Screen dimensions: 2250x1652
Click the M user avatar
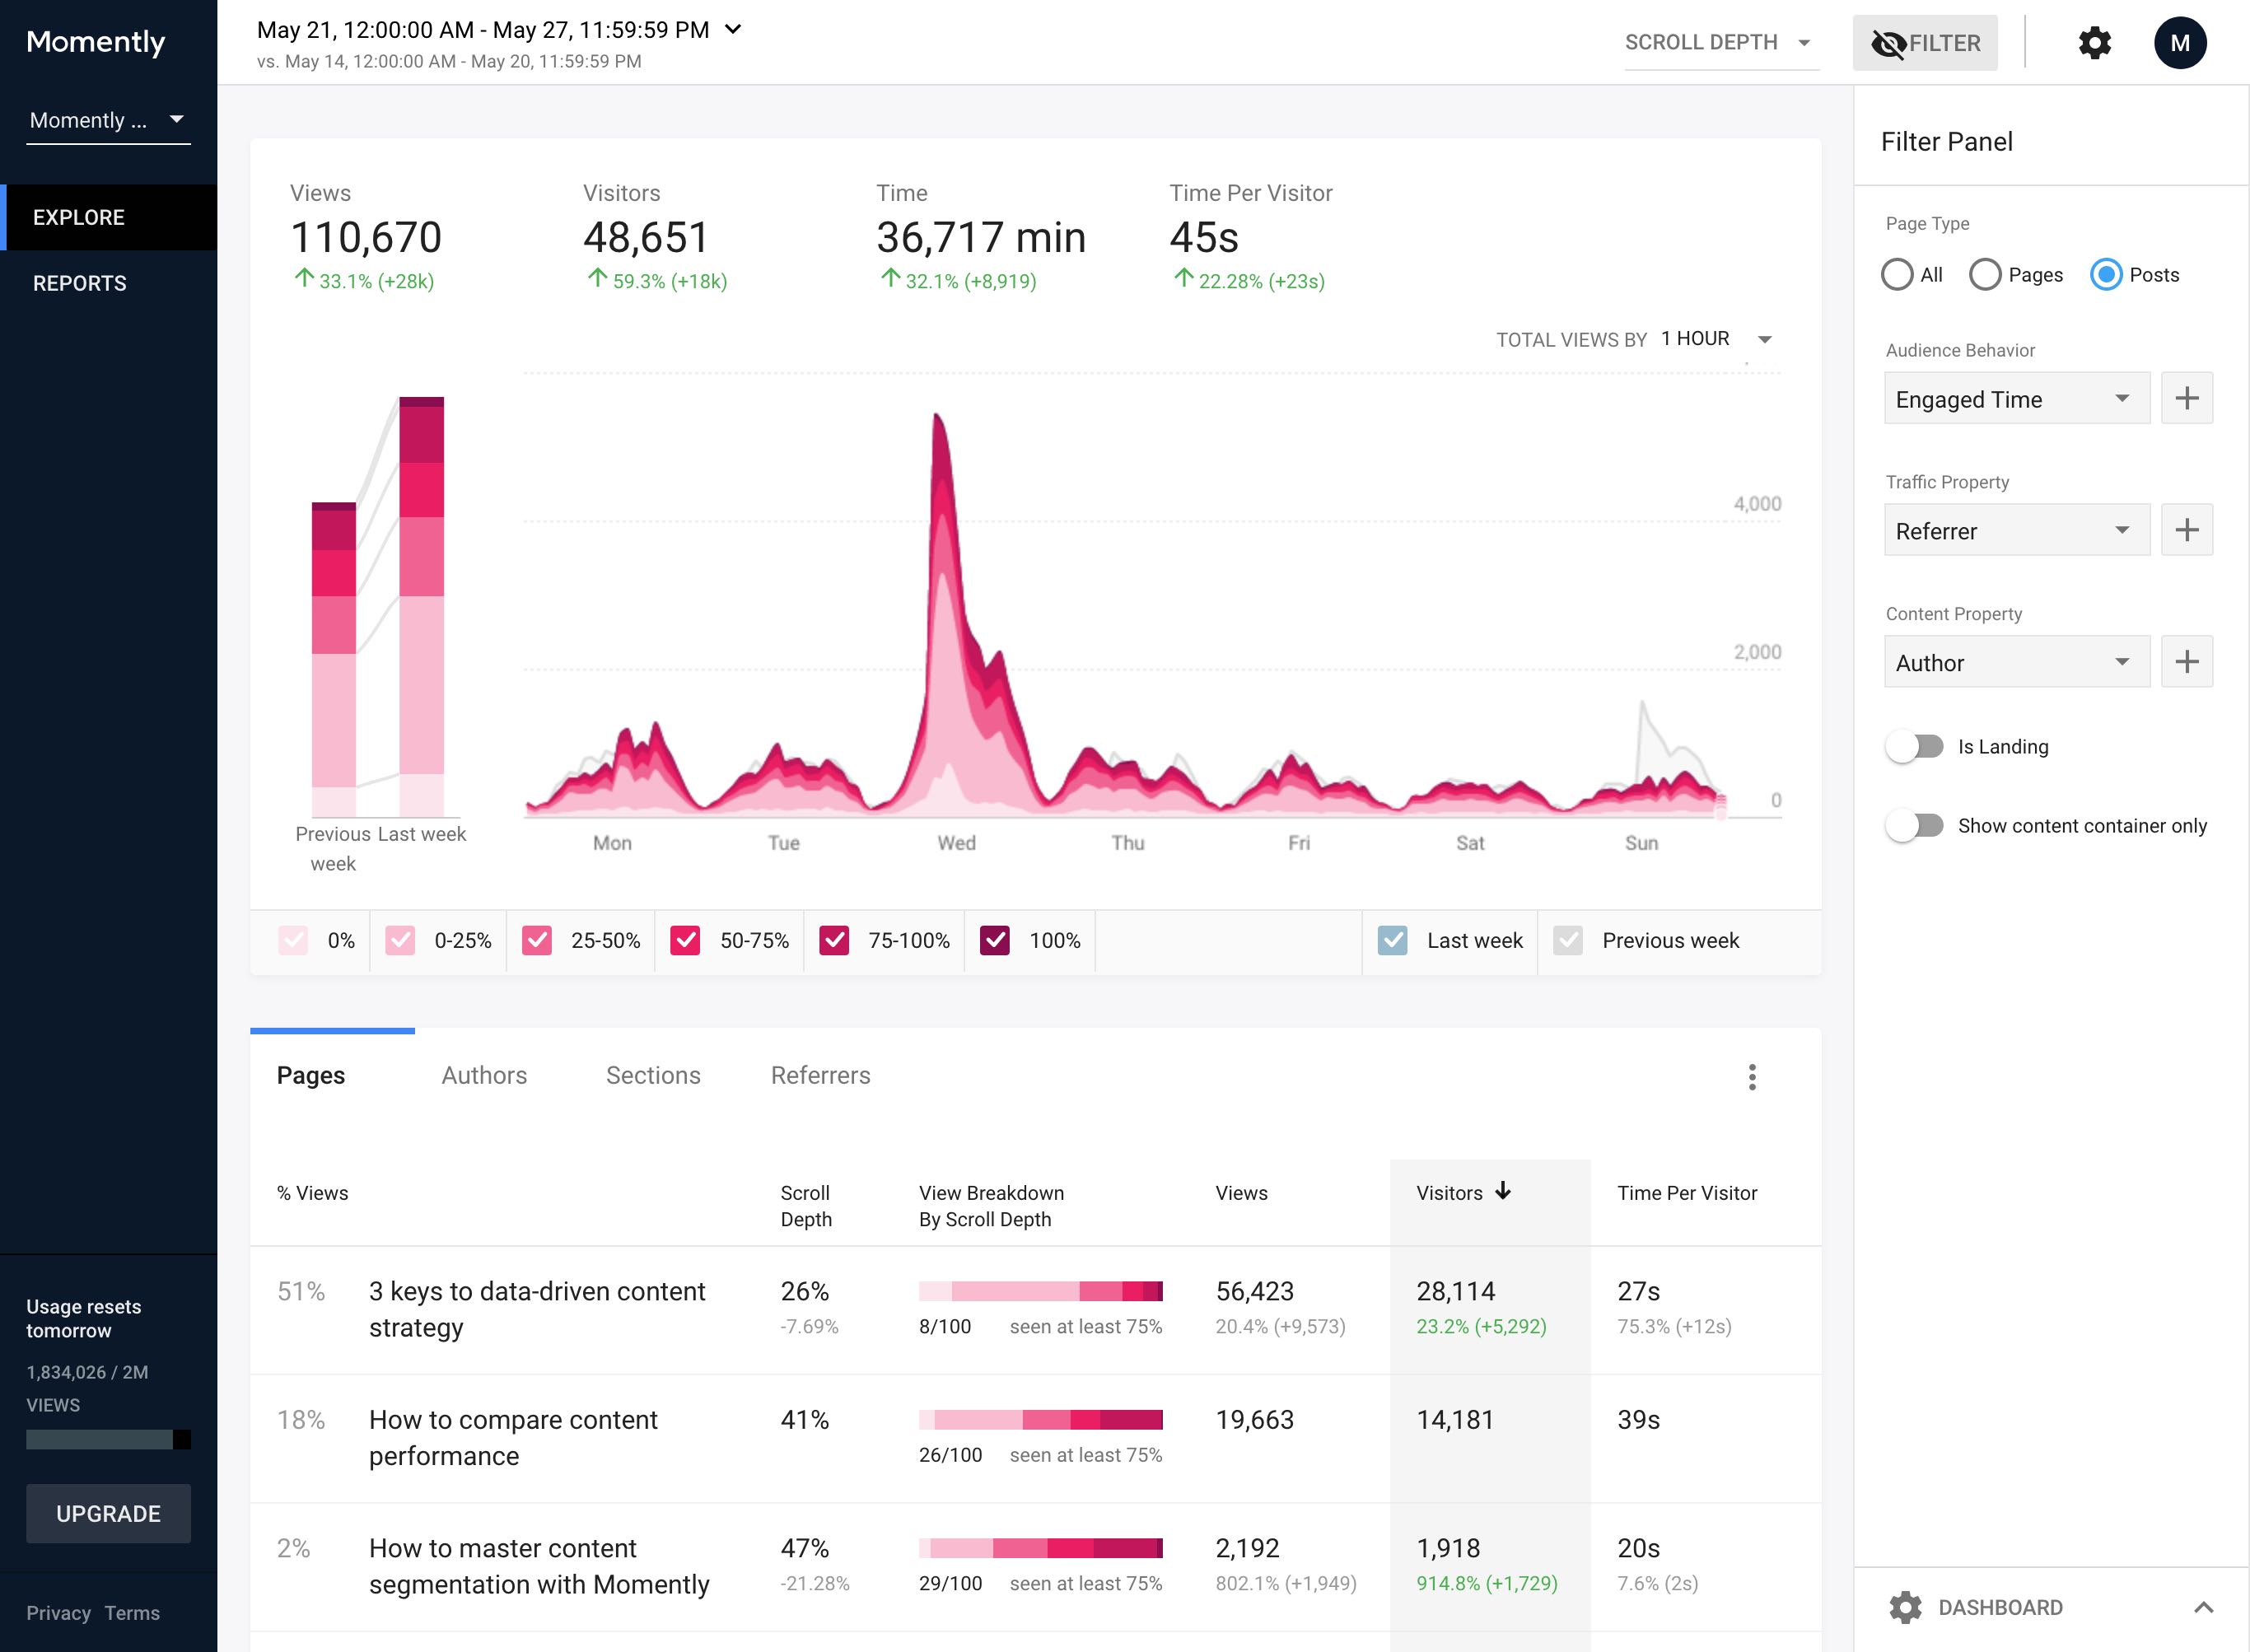[2180, 43]
